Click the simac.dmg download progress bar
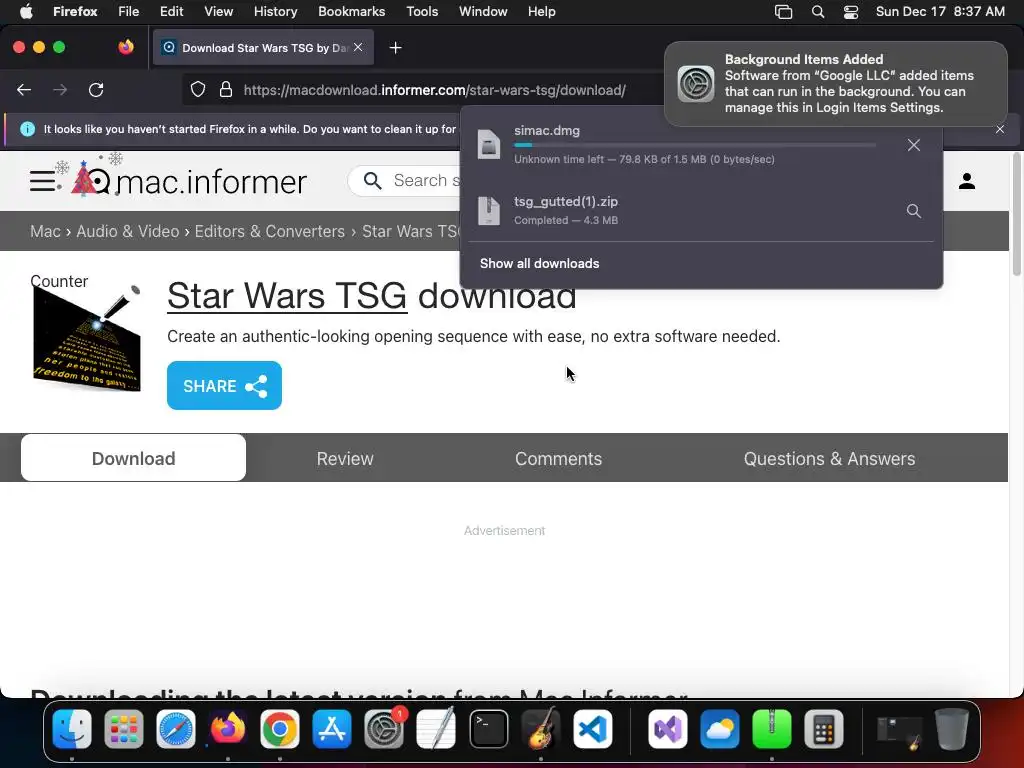 pos(695,145)
